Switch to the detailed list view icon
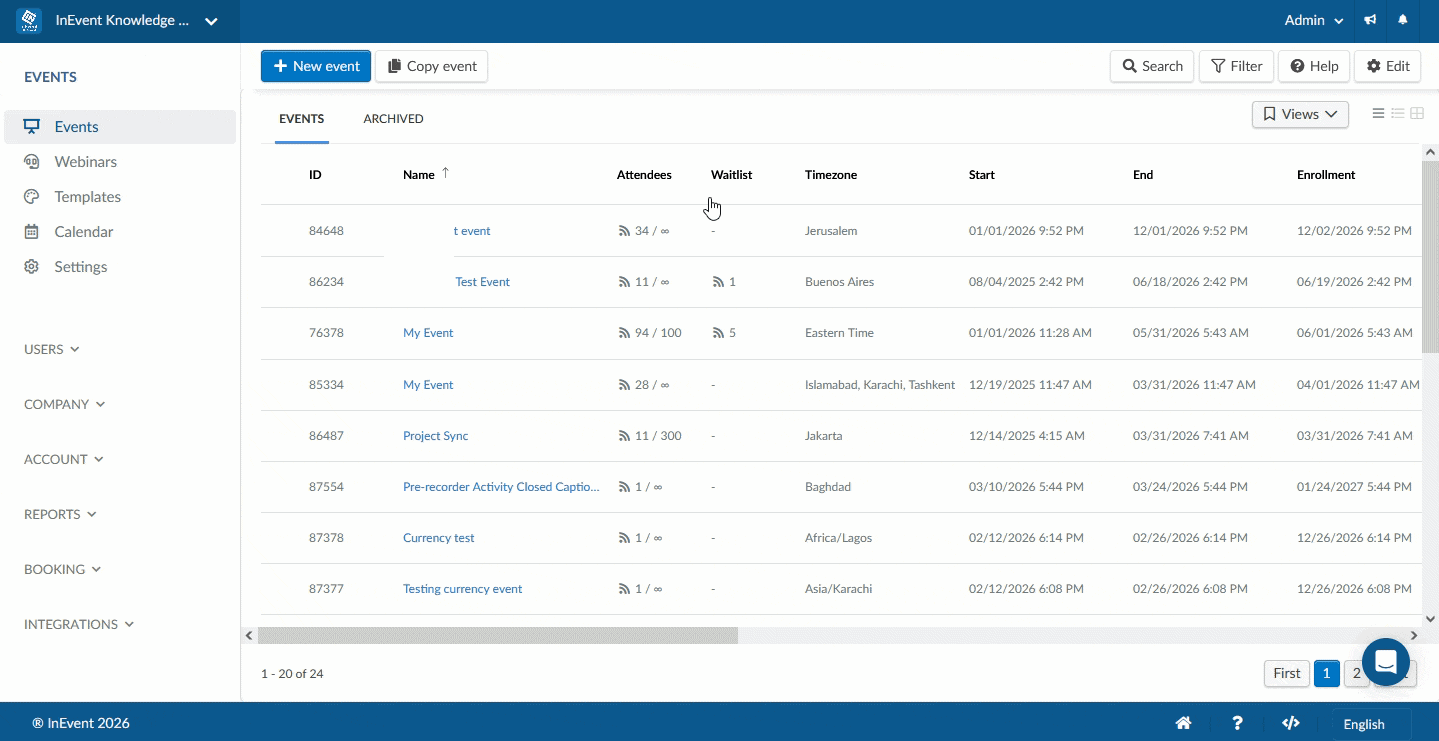Image resolution: width=1439 pixels, height=741 pixels. point(1398,114)
